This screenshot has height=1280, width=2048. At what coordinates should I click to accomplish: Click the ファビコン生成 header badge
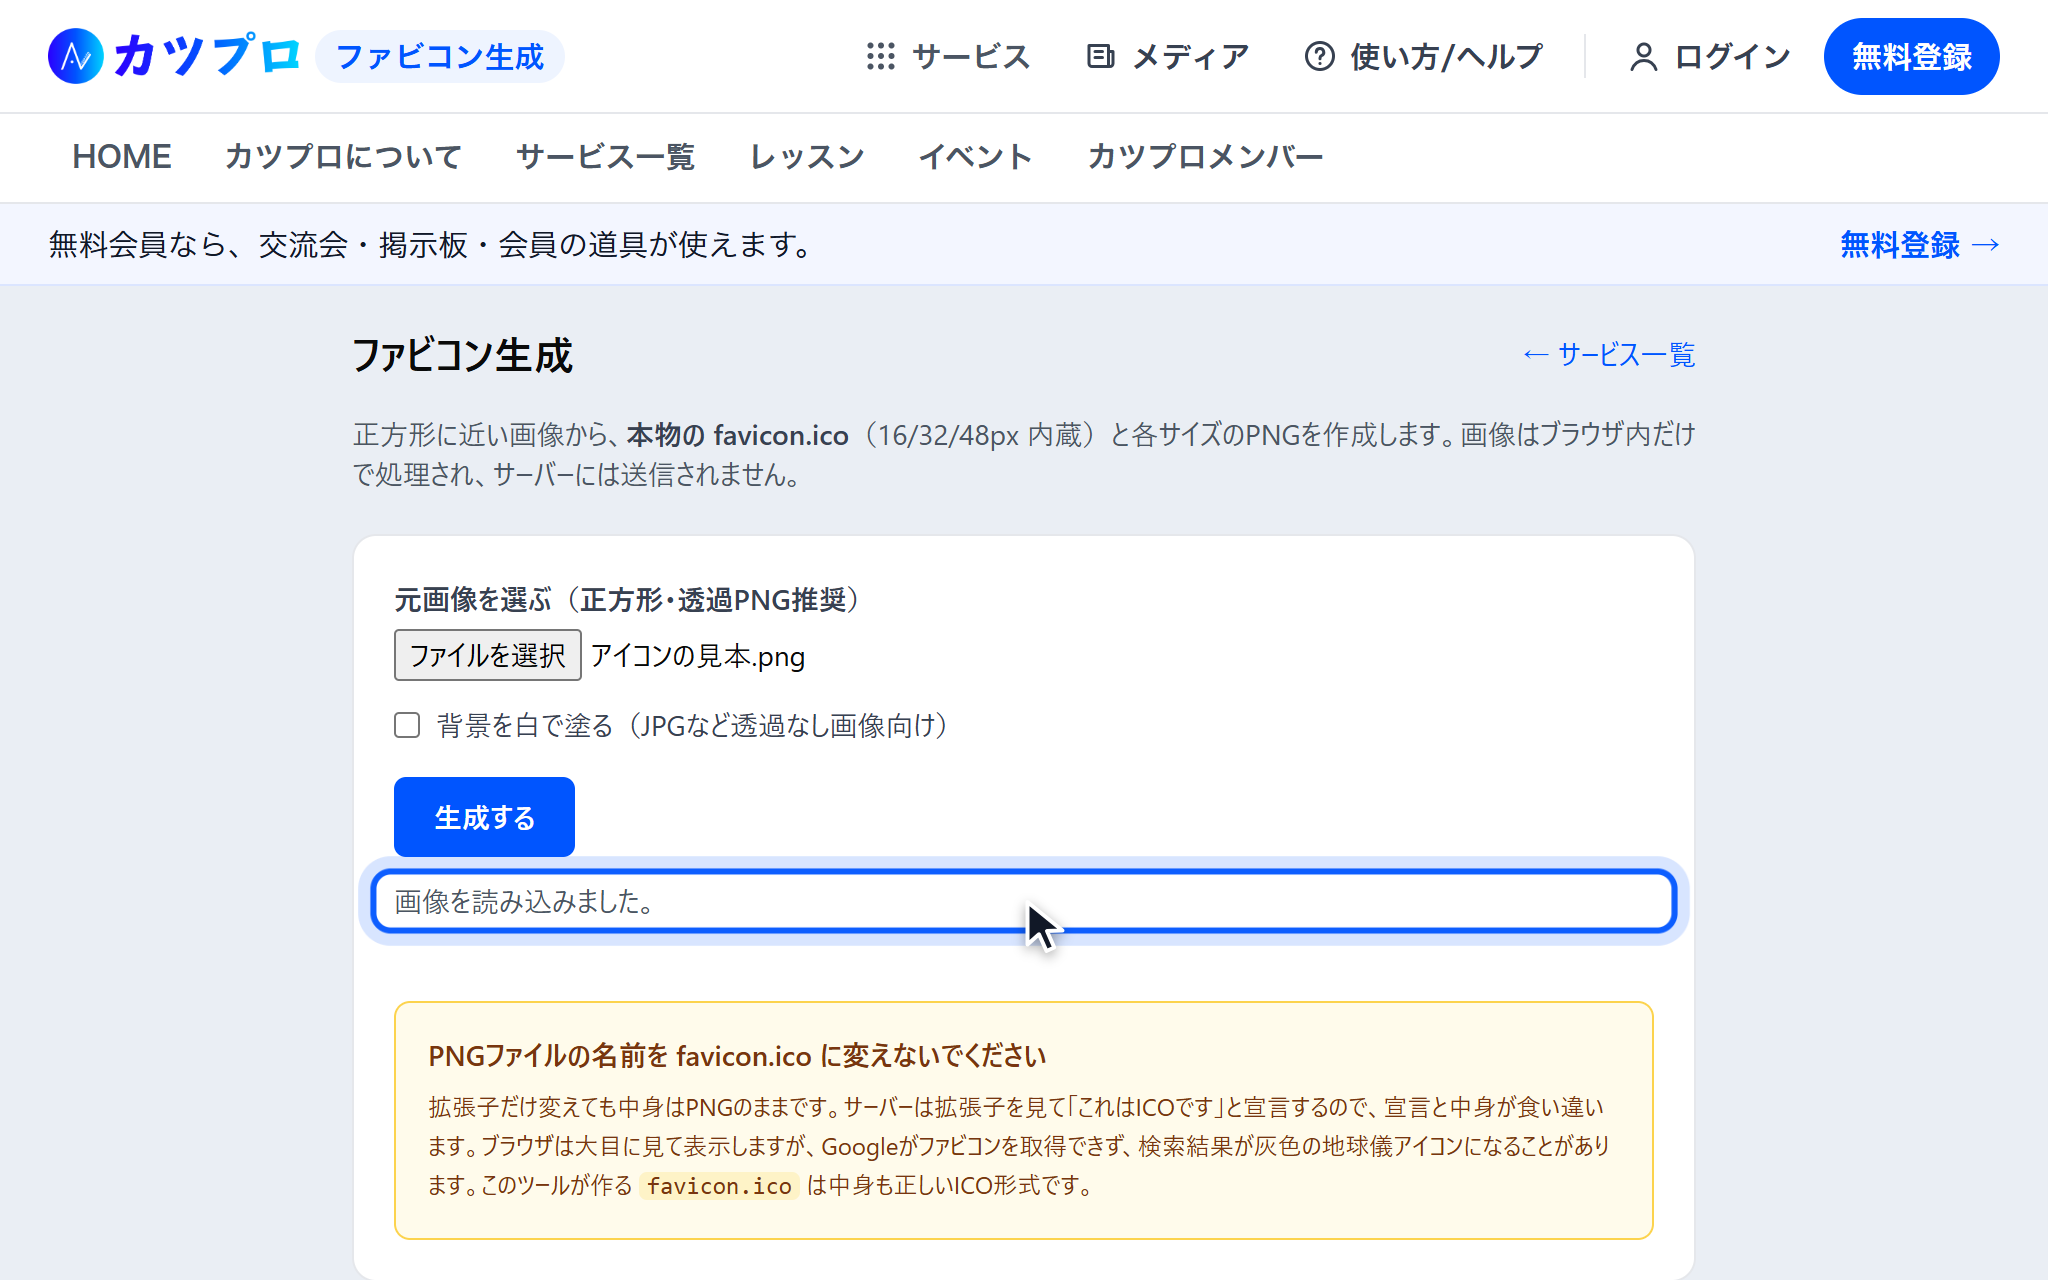(x=440, y=56)
